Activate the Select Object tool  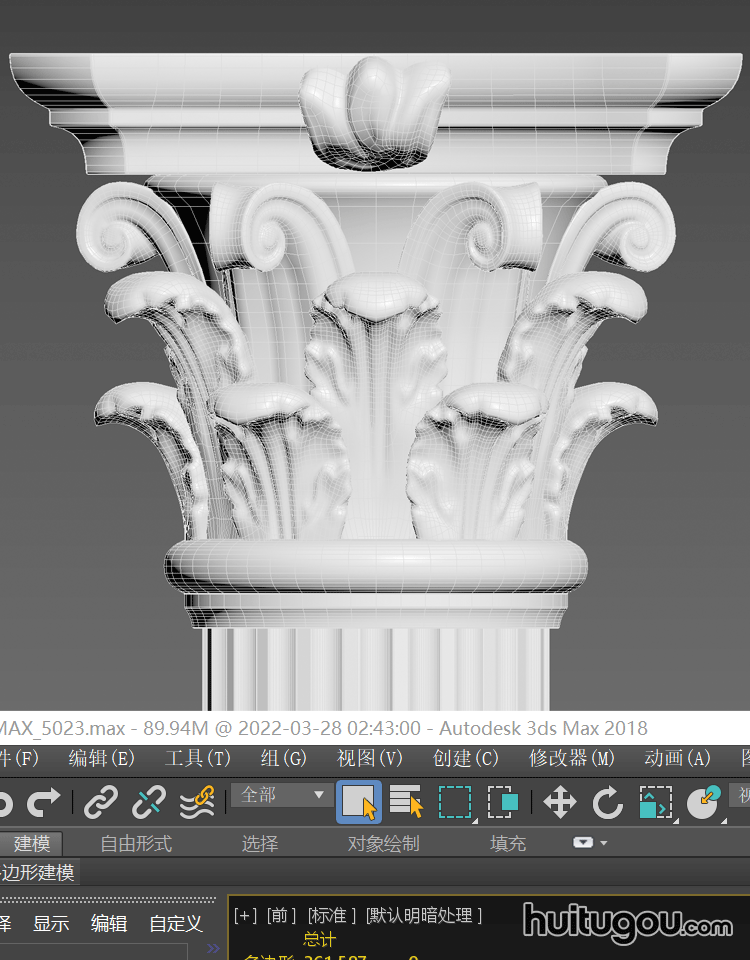pyautogui.click(x=359, y=802)
